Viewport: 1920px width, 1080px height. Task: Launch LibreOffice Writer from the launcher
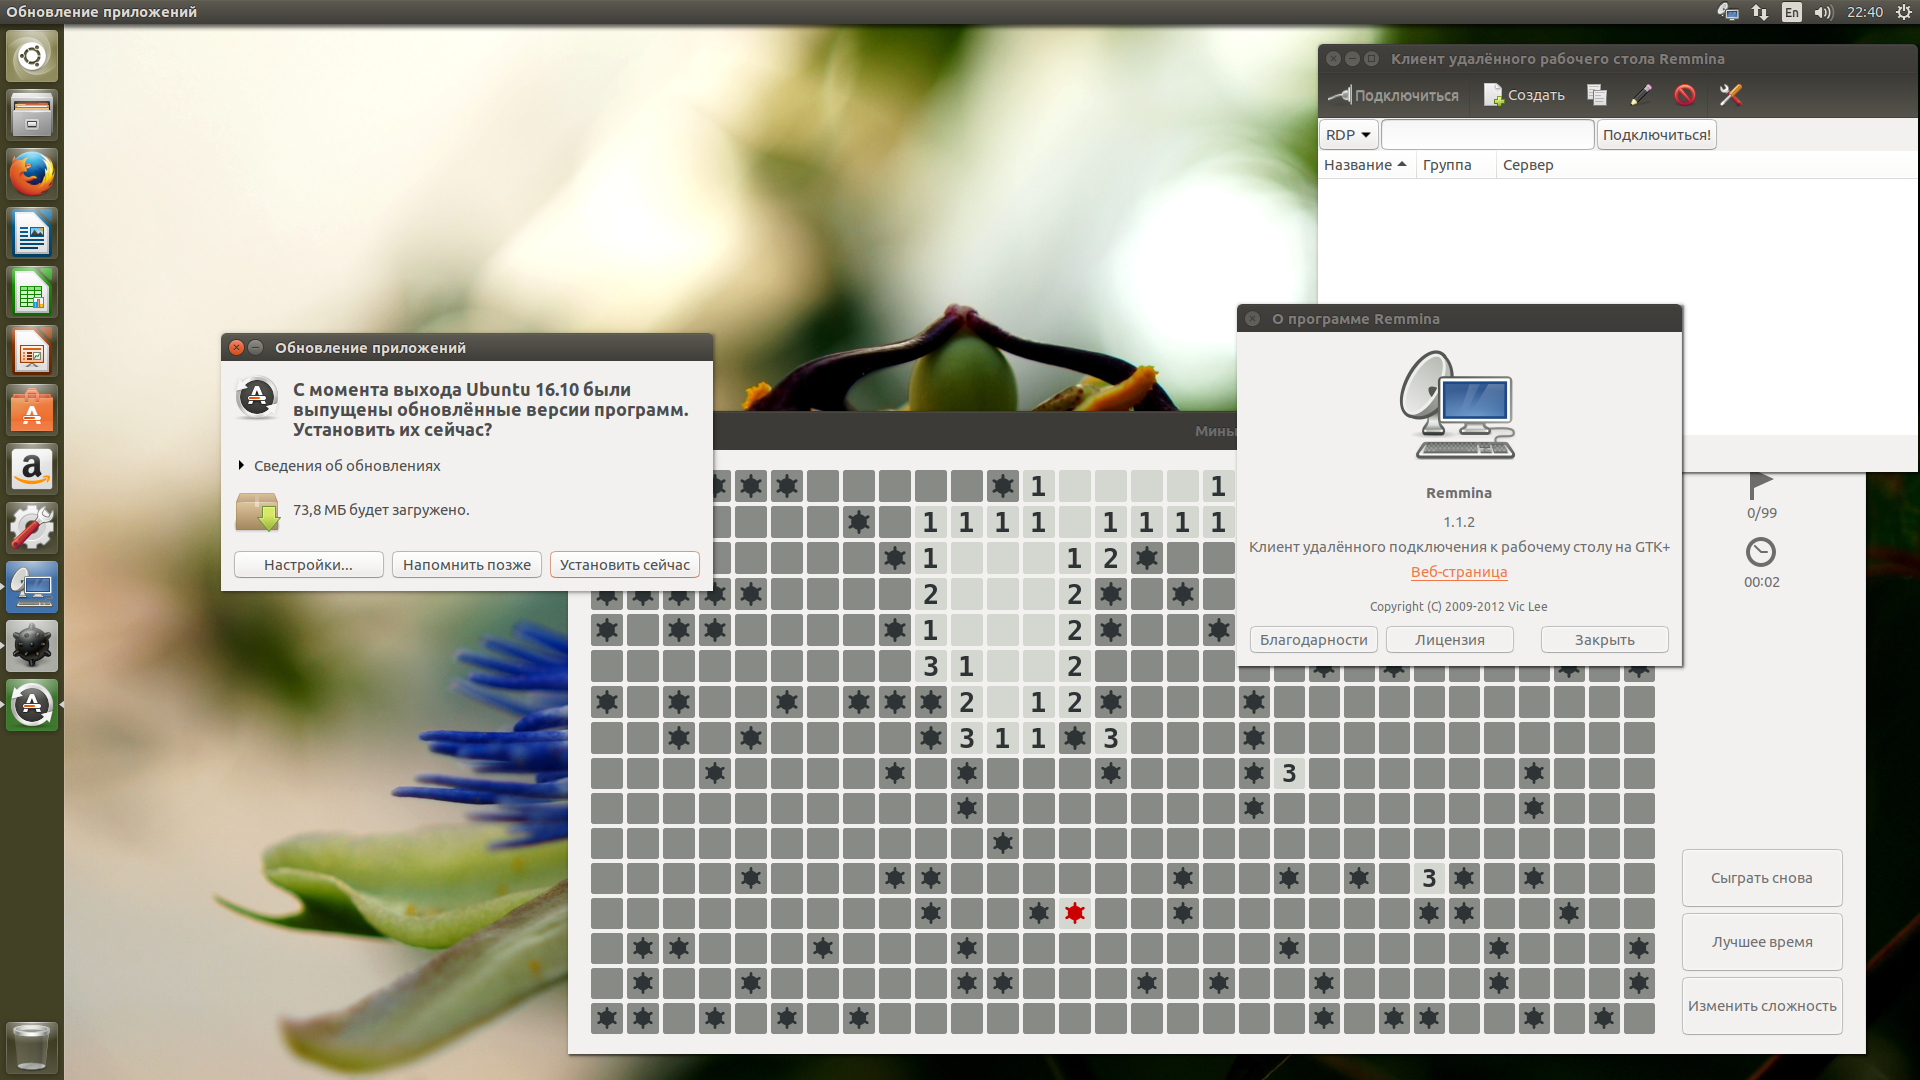(32, 233)
